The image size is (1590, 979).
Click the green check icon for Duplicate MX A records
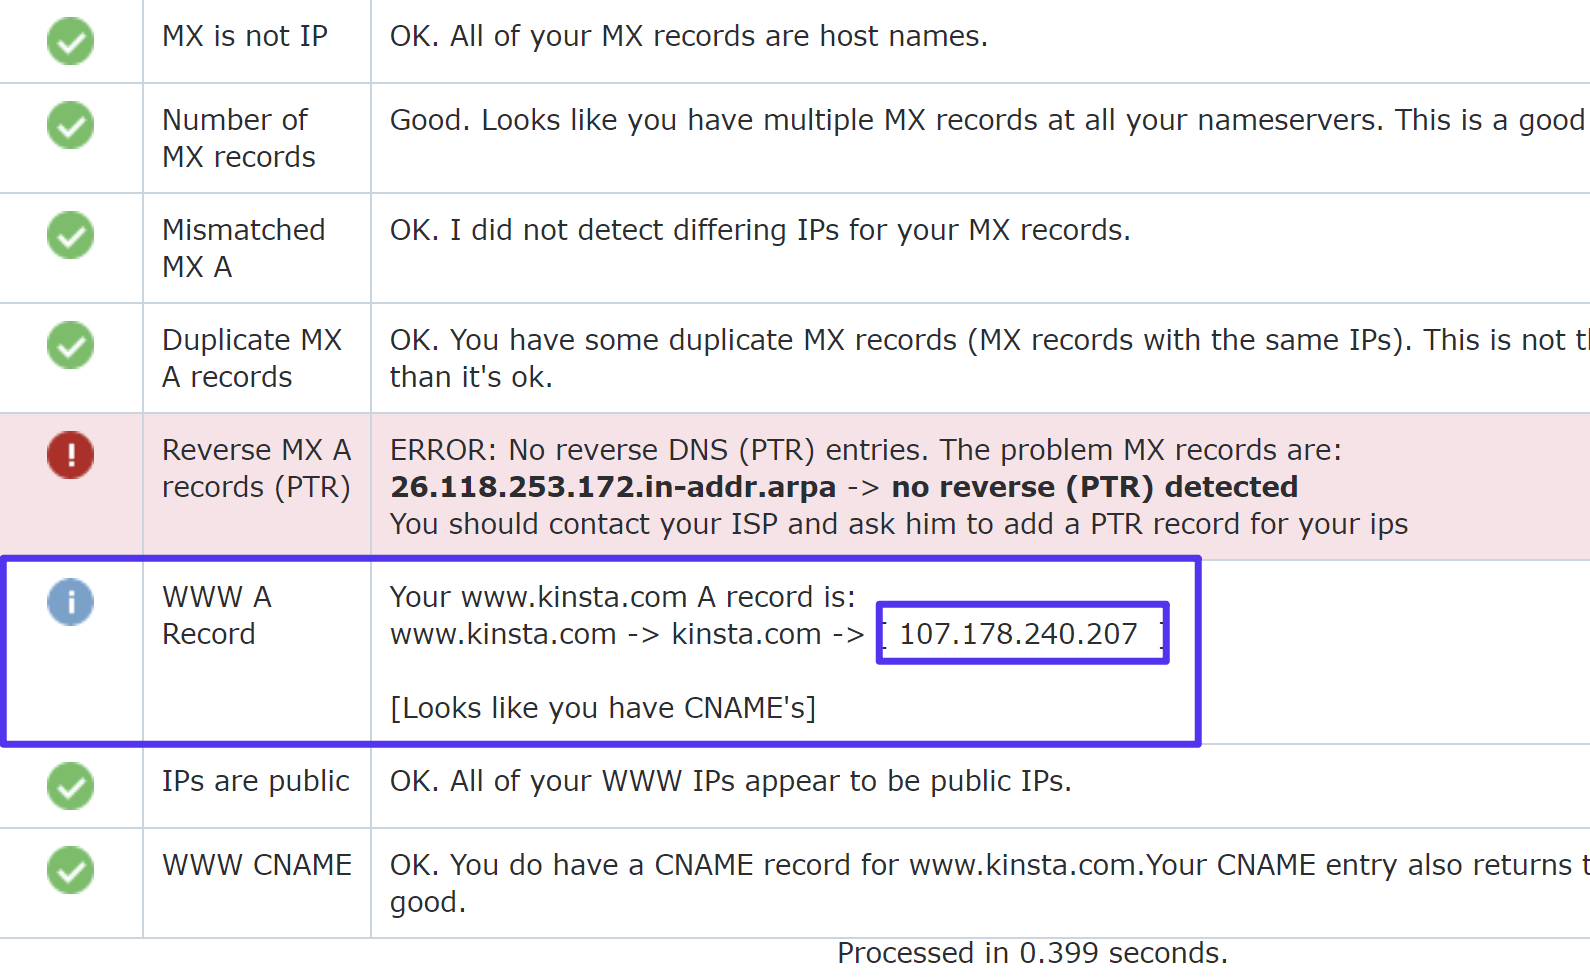70,345
